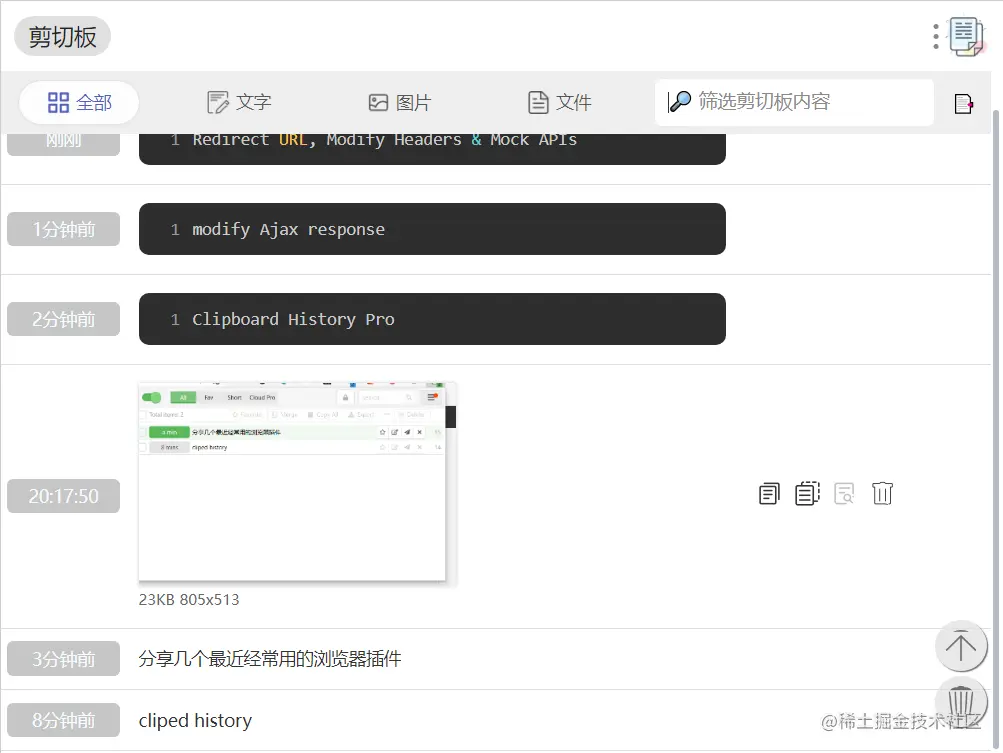Viewport: 1003px width, 753px height.
Task: Click the 20:17:50 timestamp label
Action: pyautogui.click(x=63, y=496)
